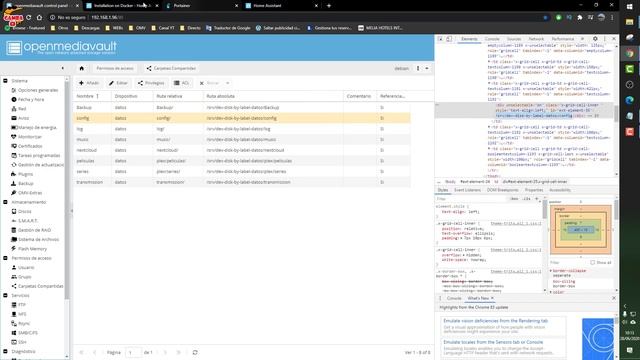The width and height of the screenshot is (640, 360).
Task: Open Monitorizar in the sidebar
Action: coord(29,137)
